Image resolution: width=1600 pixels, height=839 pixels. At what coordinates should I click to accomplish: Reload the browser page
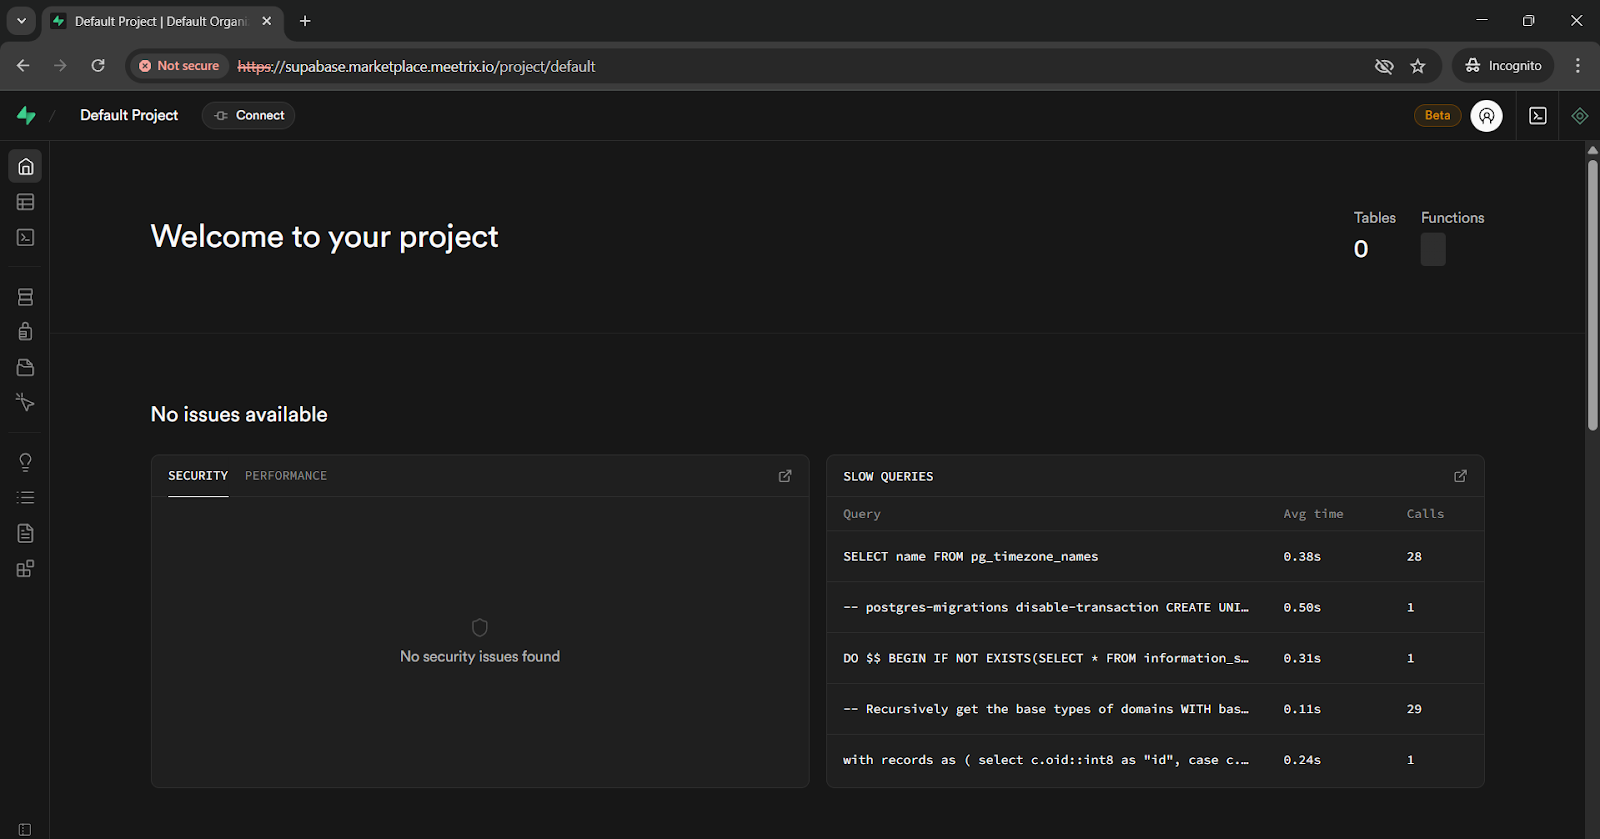tap(98, 66)
